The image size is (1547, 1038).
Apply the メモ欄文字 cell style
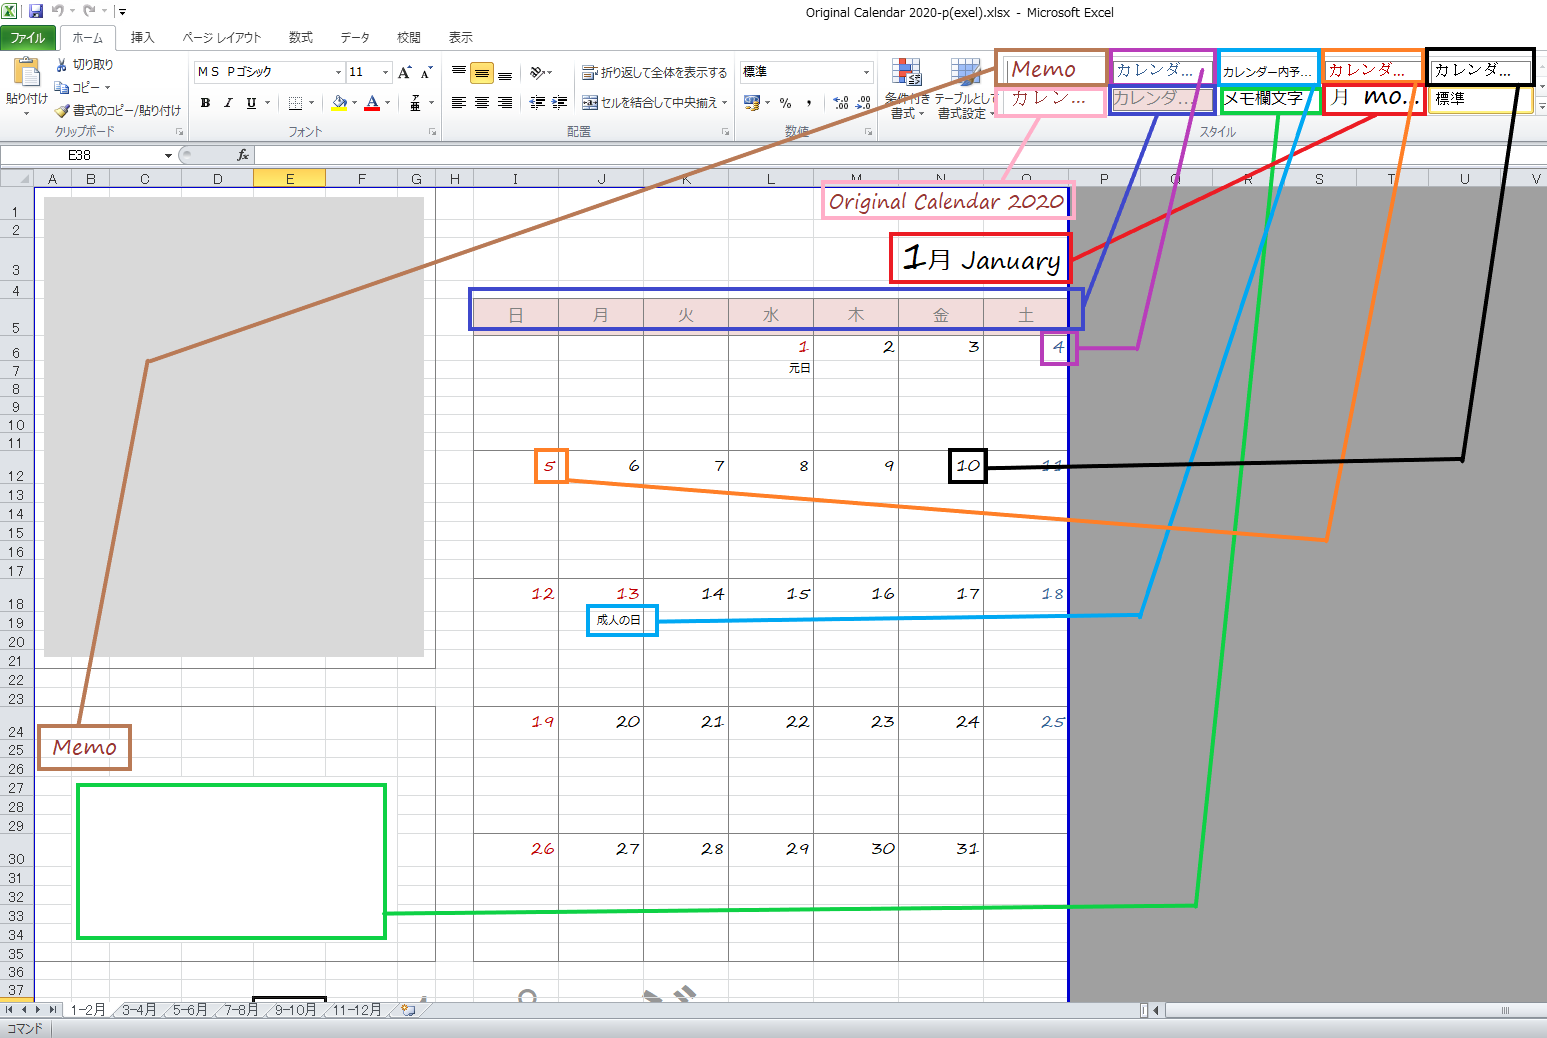(1267, 99)
